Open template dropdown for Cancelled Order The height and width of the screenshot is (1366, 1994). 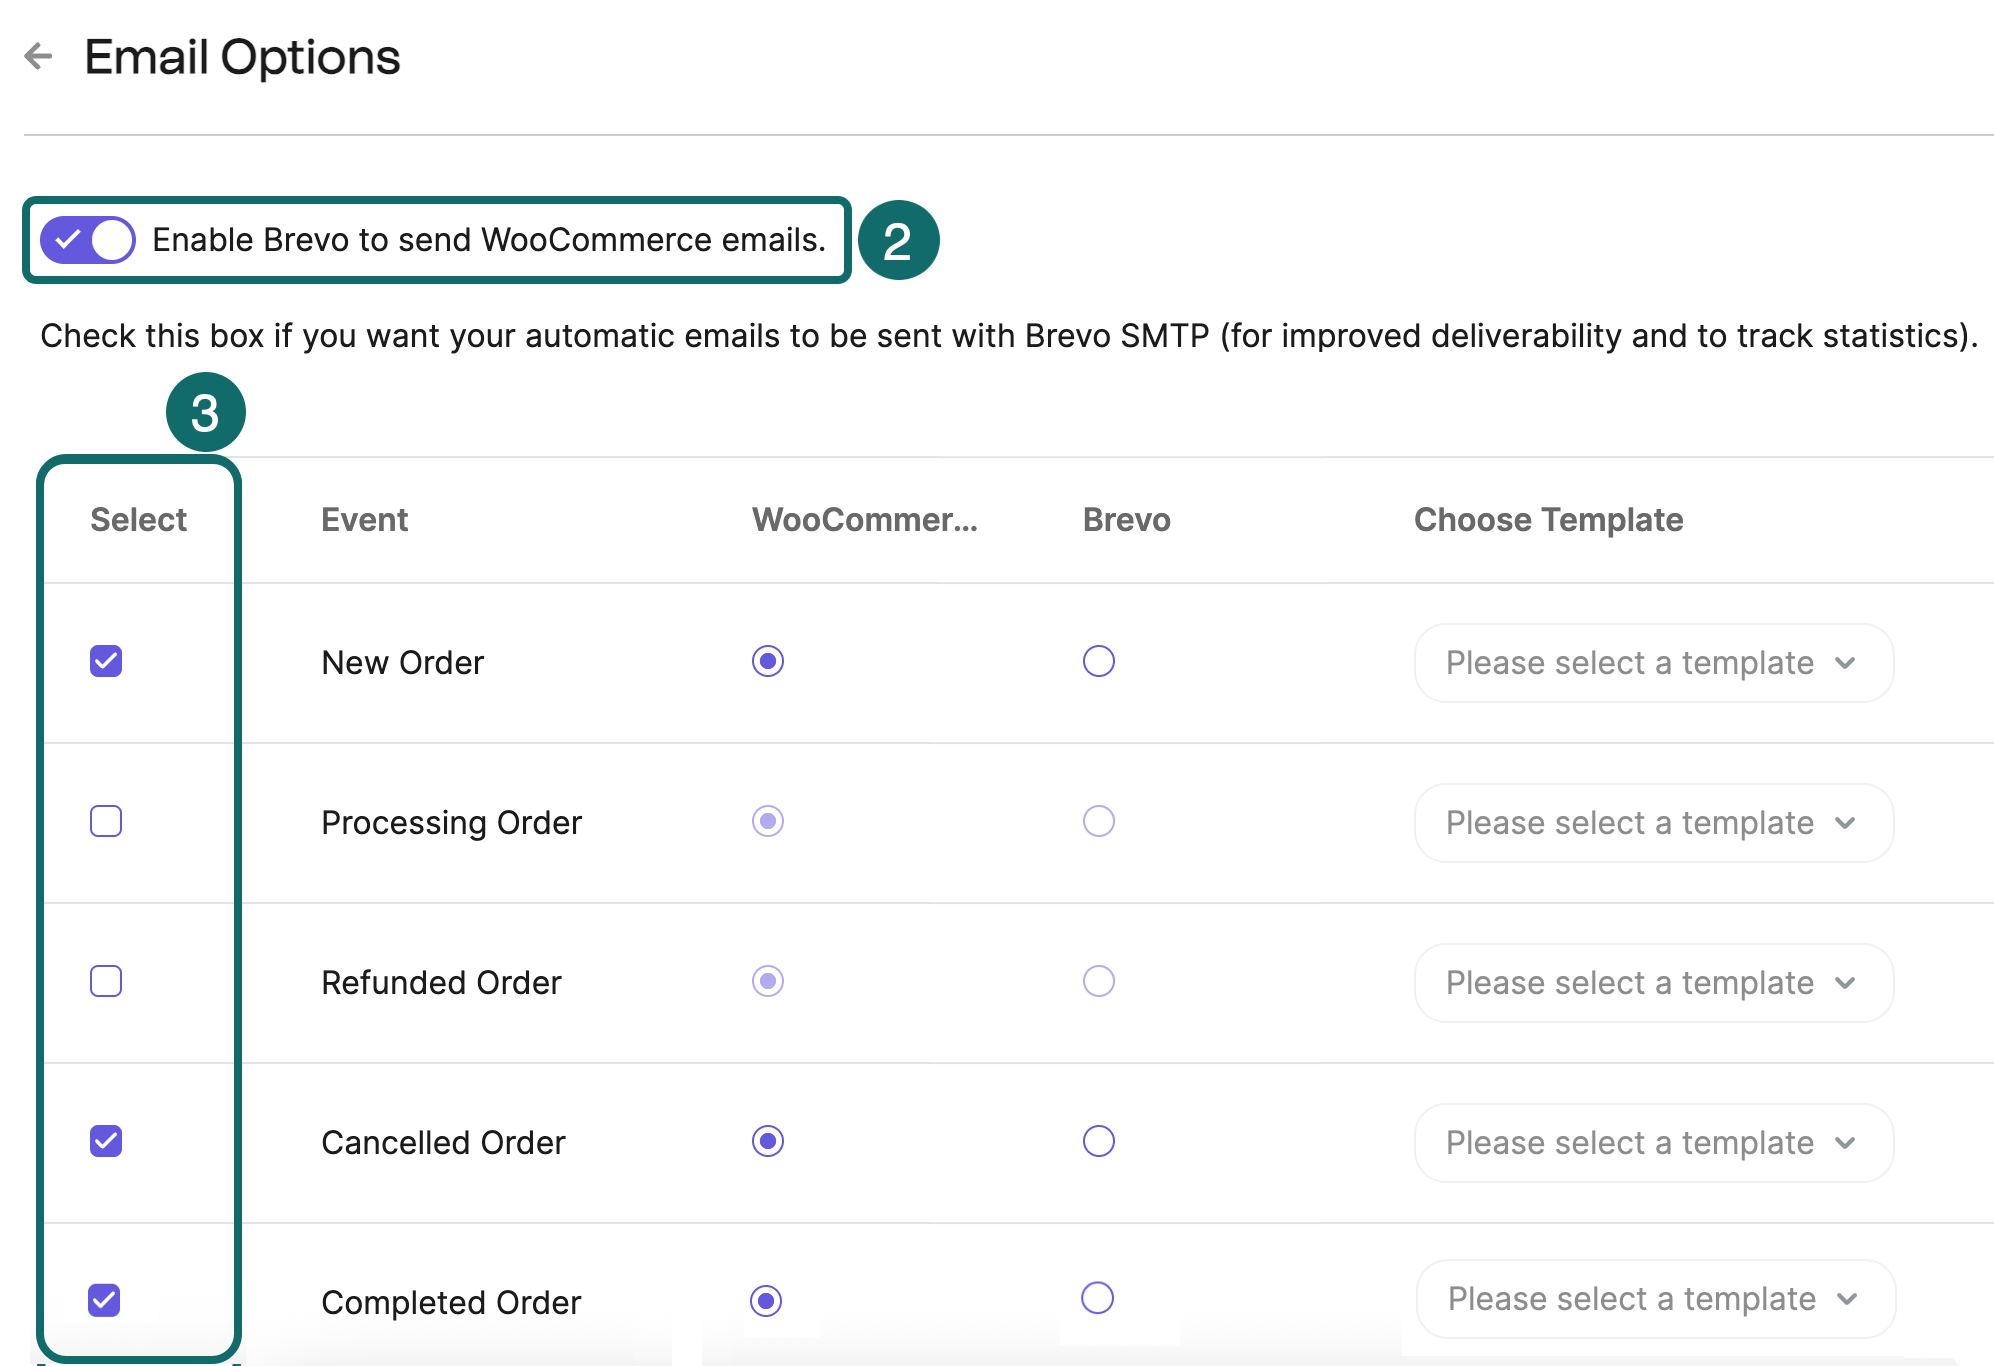(1654, 1143)
